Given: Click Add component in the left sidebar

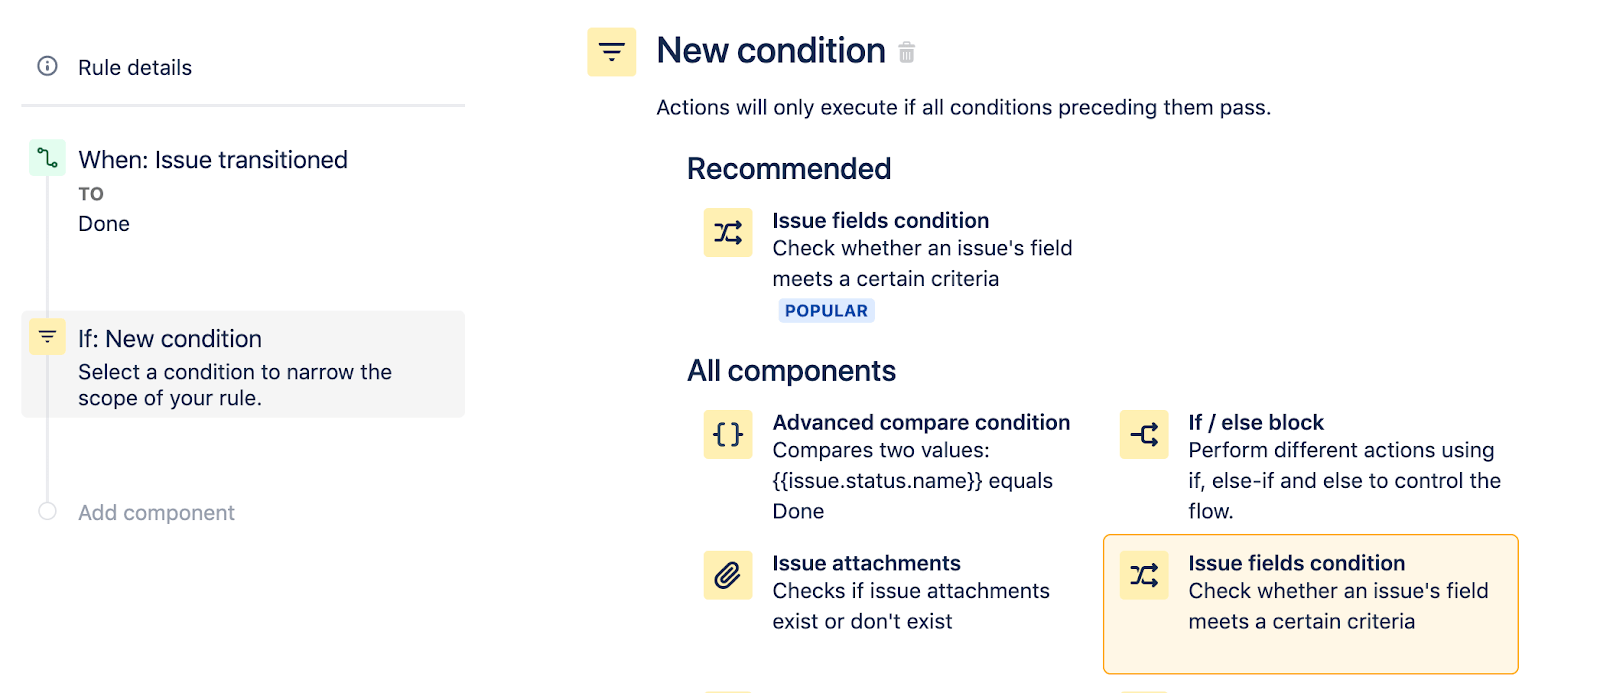Looking at the screenshot, I should tap(155, 512).
